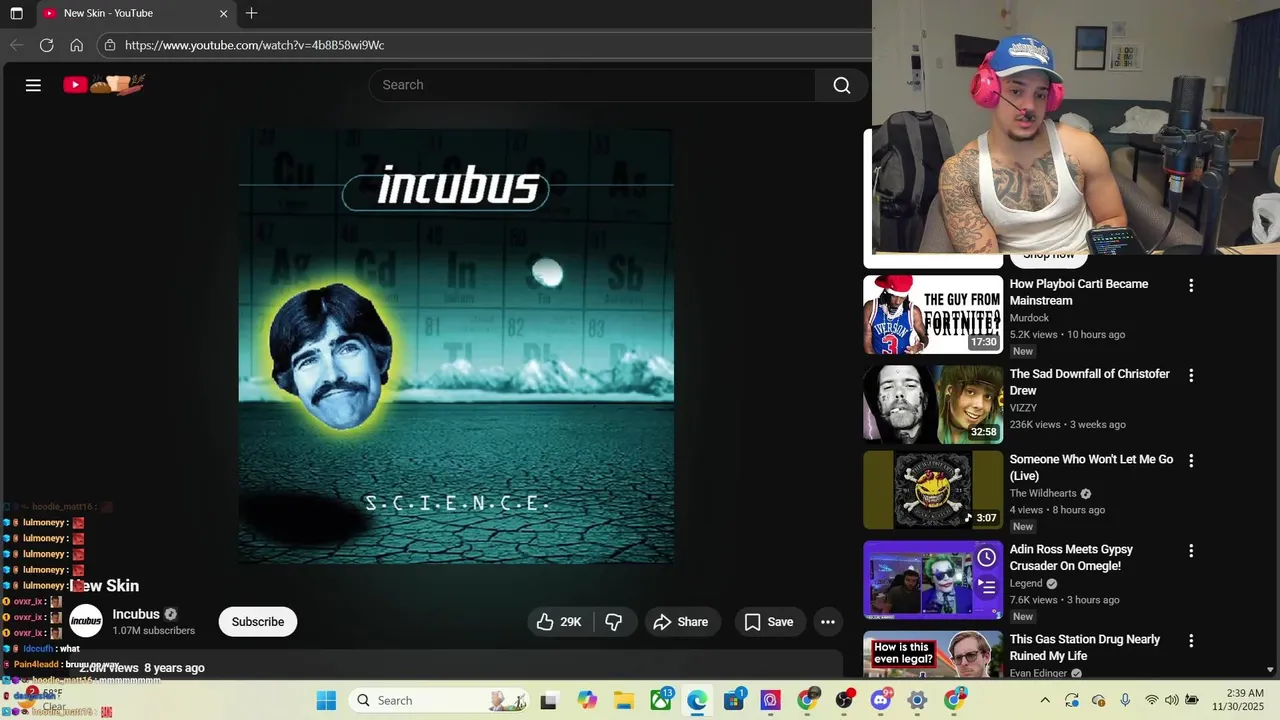Image resolution: width=1280 pixels, height=720 pixels.
Task: Open Microsoft Store from the taskbar
Action: click(734, 700)
